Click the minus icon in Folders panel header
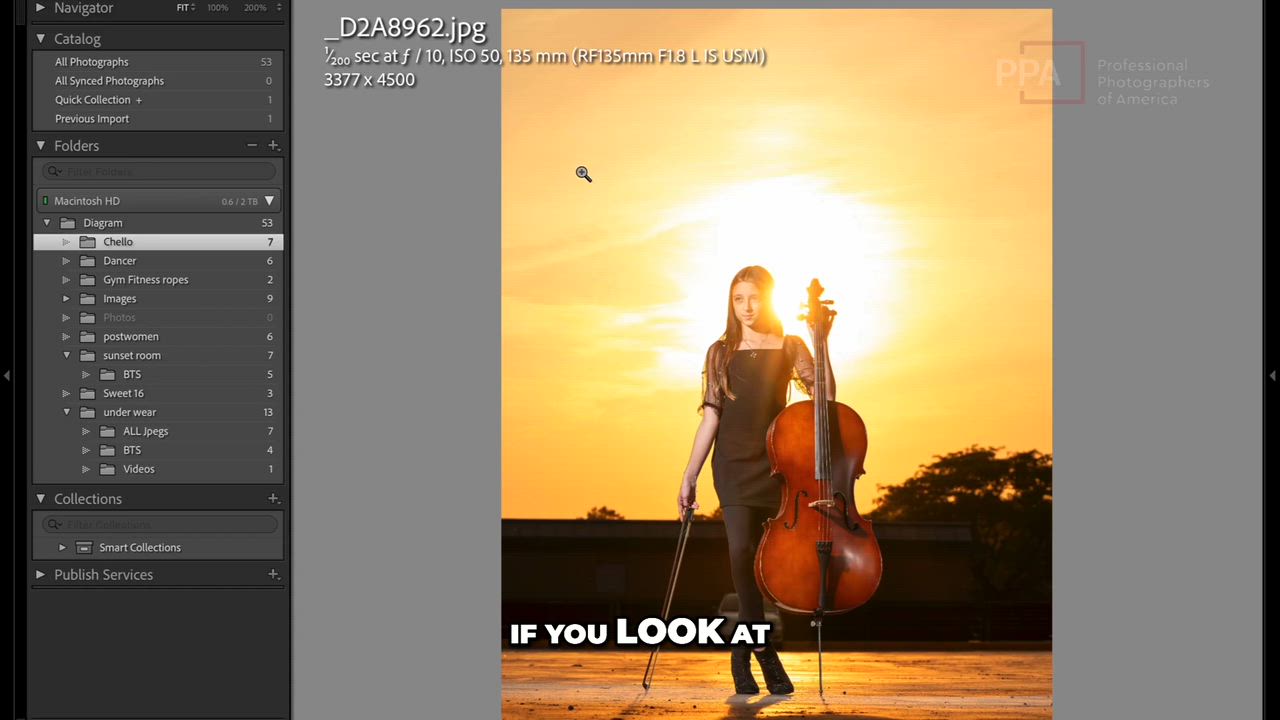This screenshot has height=720, width=1280. tap(252, 146)
